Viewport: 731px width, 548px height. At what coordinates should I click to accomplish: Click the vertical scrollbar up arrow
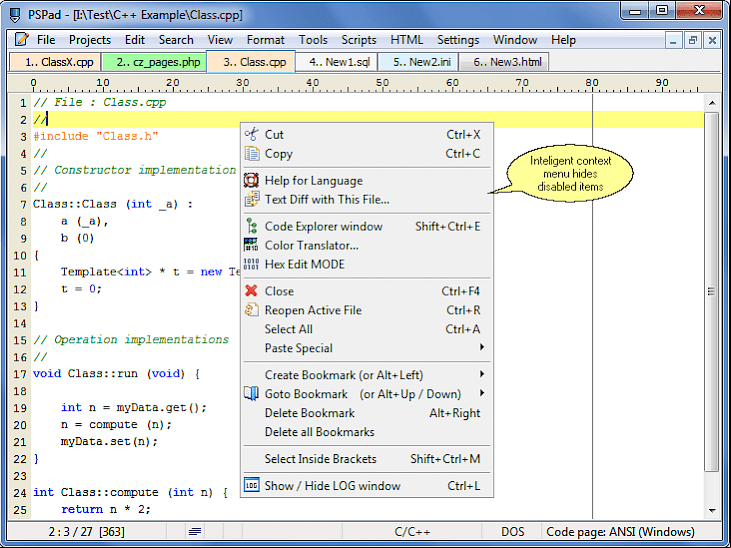pyautogui.click(x=712, y=103)
